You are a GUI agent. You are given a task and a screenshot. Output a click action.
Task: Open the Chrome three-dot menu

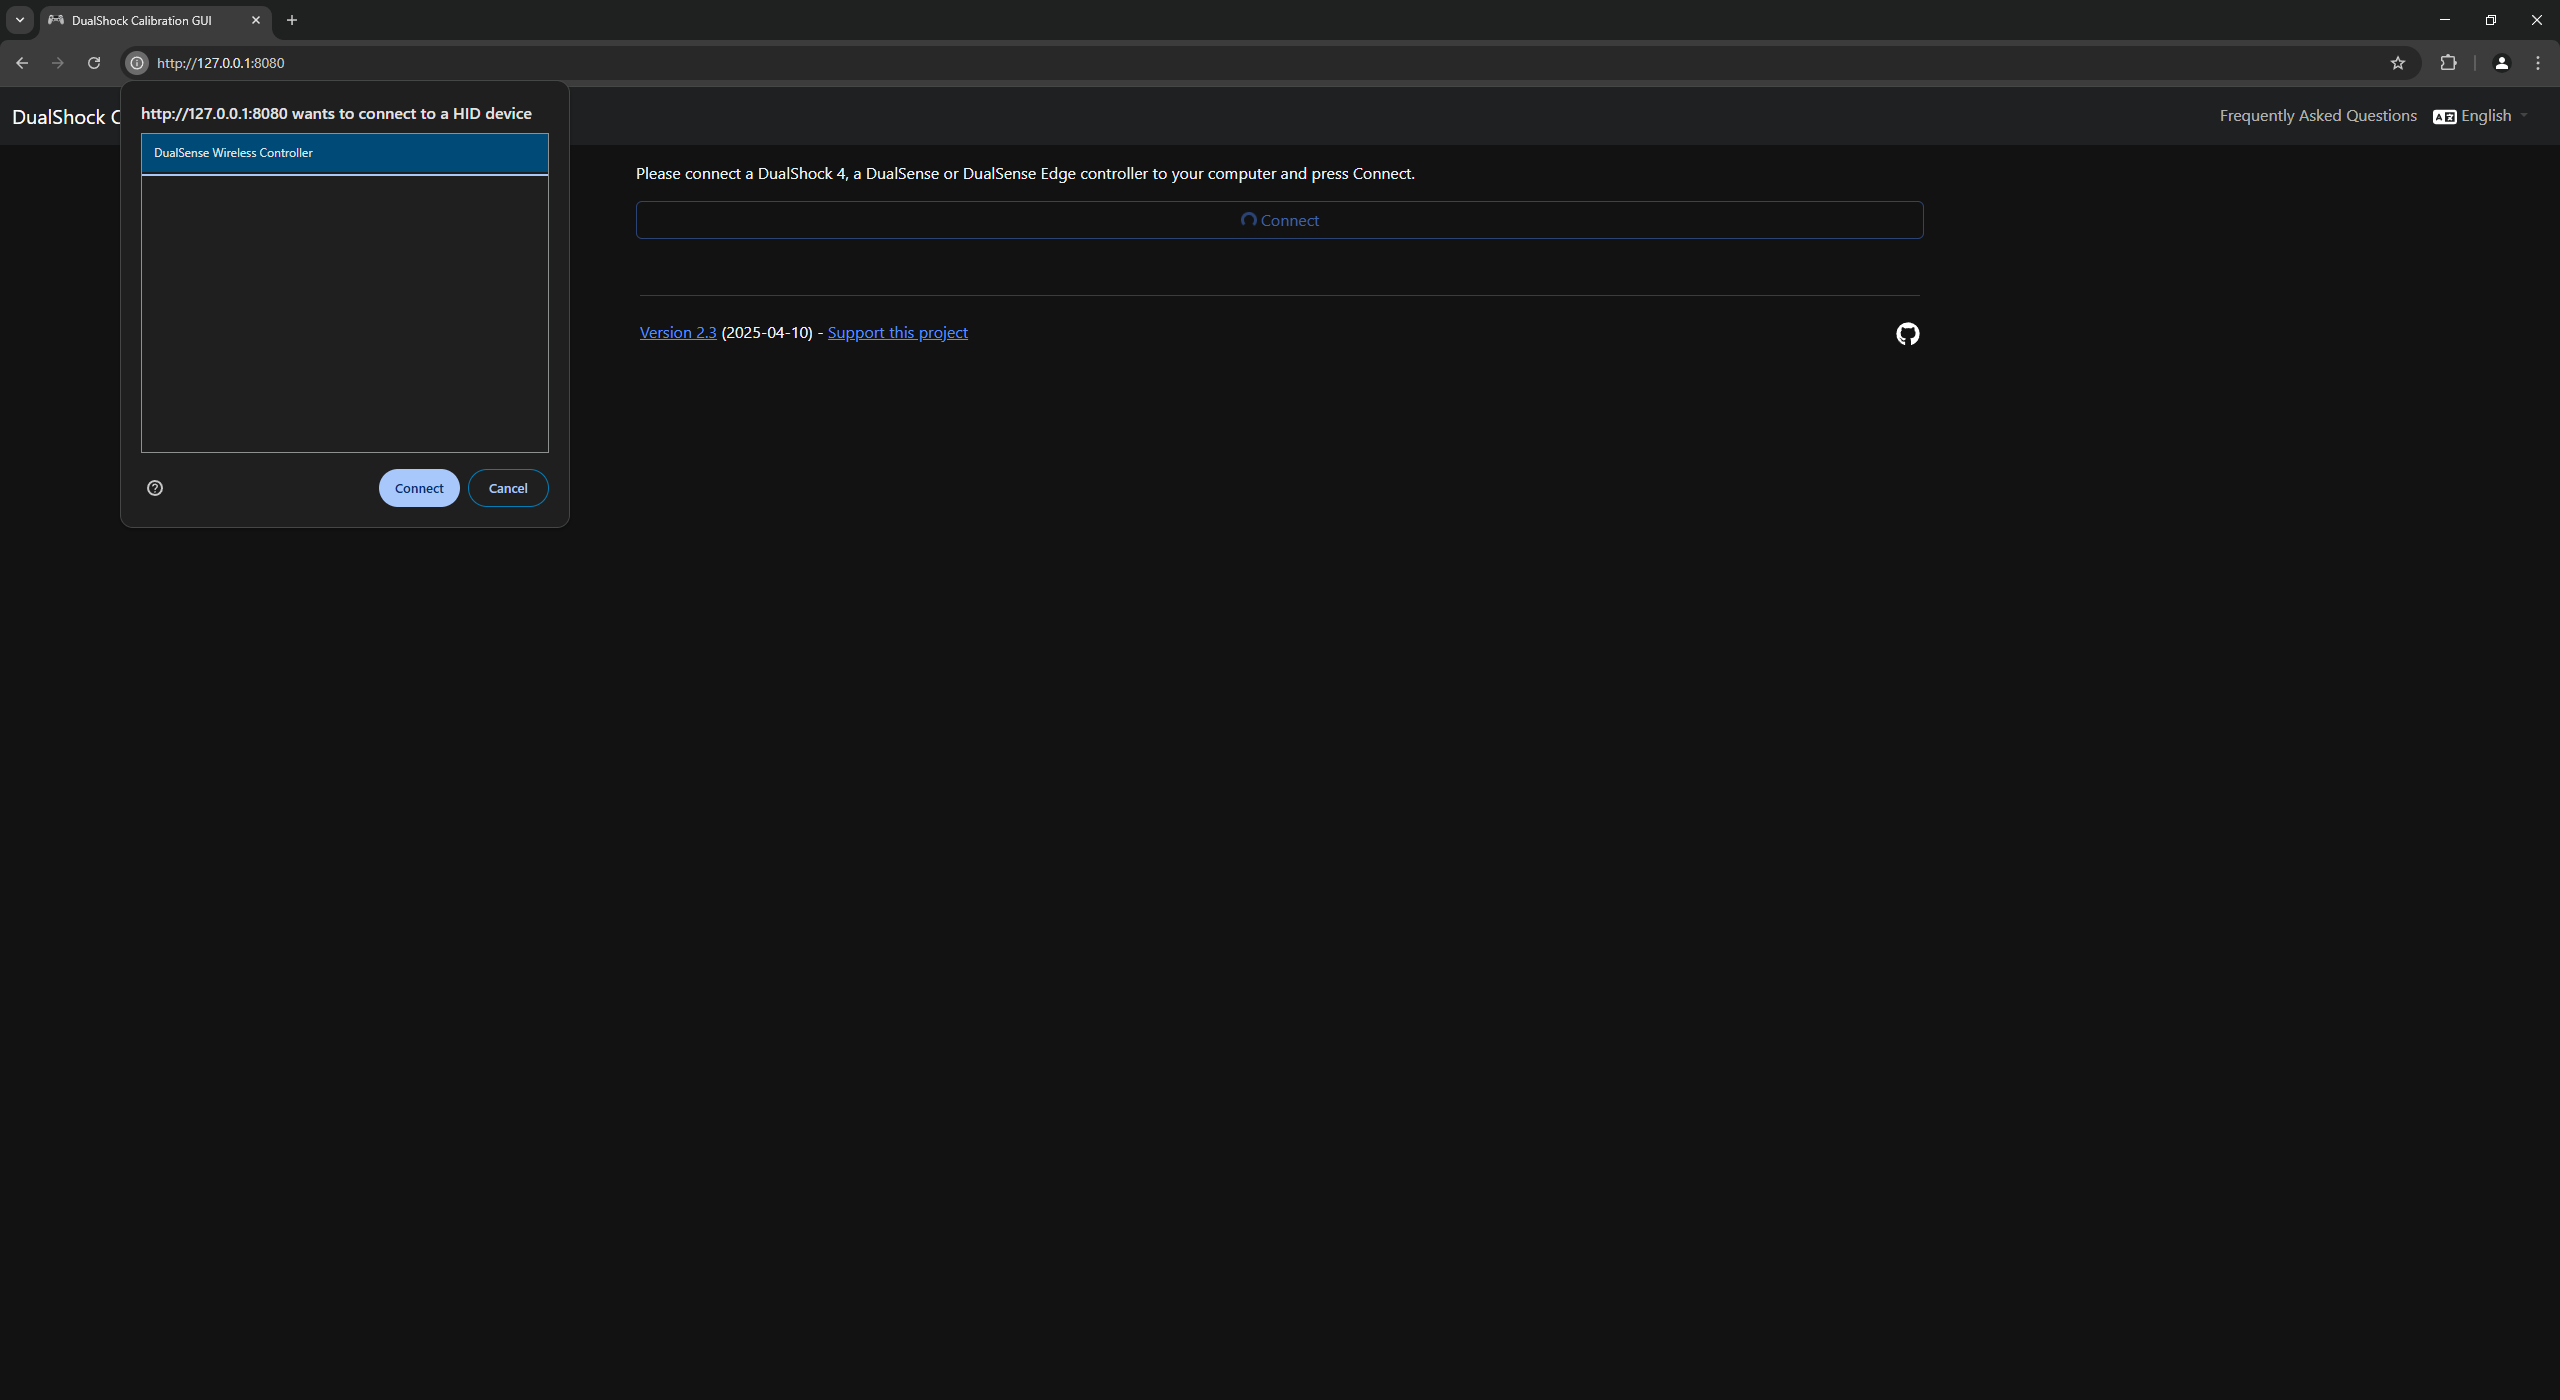pos(2538,63)
